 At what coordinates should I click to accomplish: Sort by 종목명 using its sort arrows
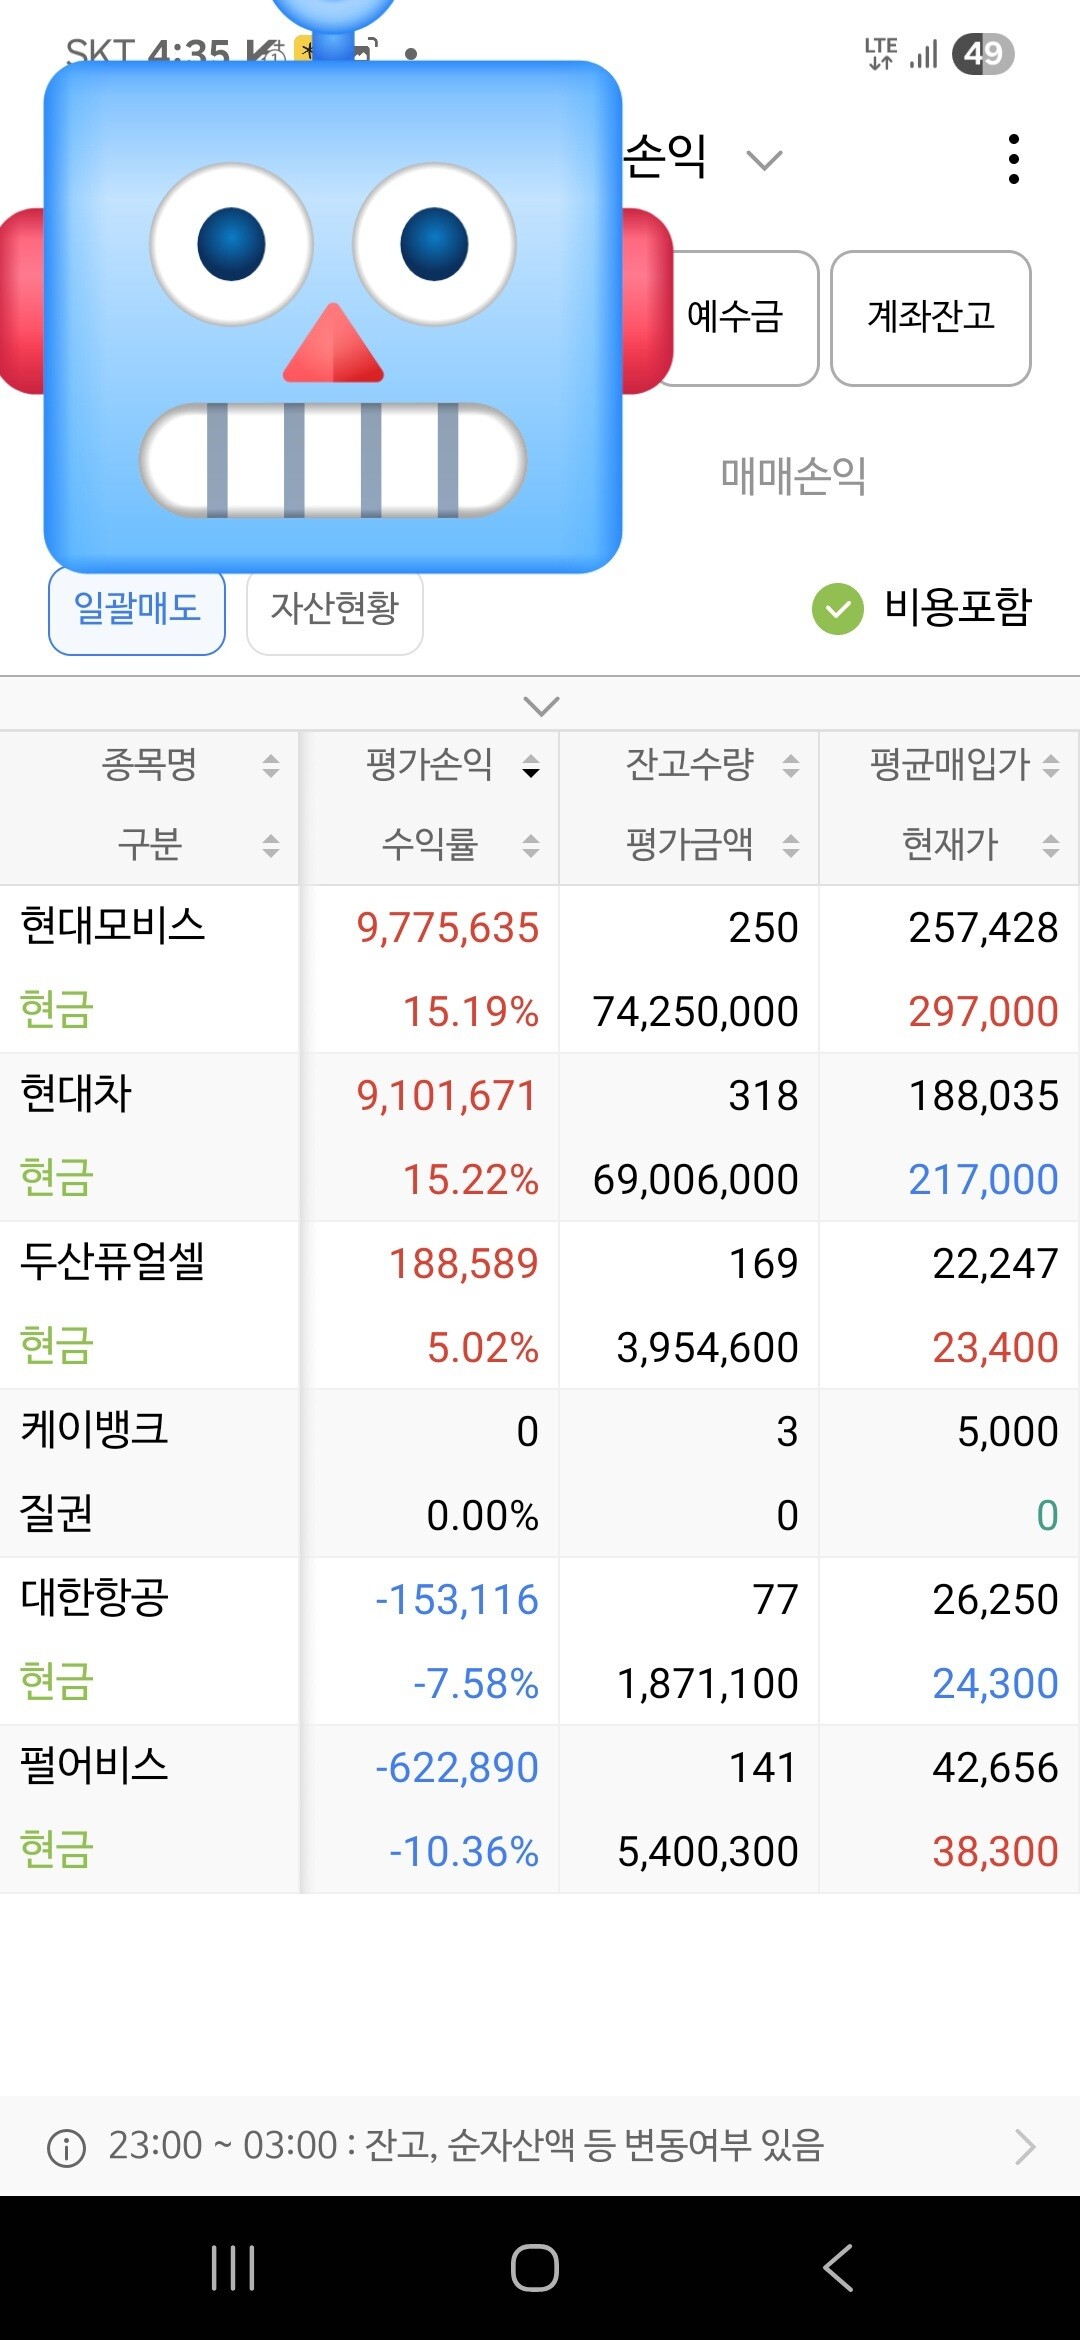tap(270, 767)
